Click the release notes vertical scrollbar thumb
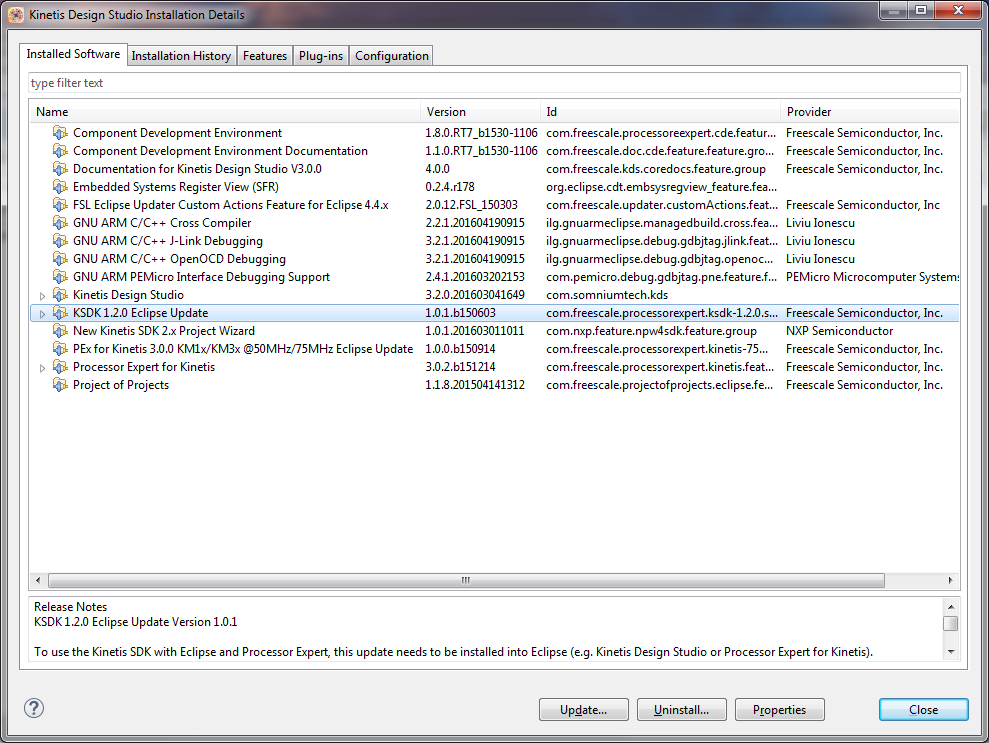 point(951,624)
